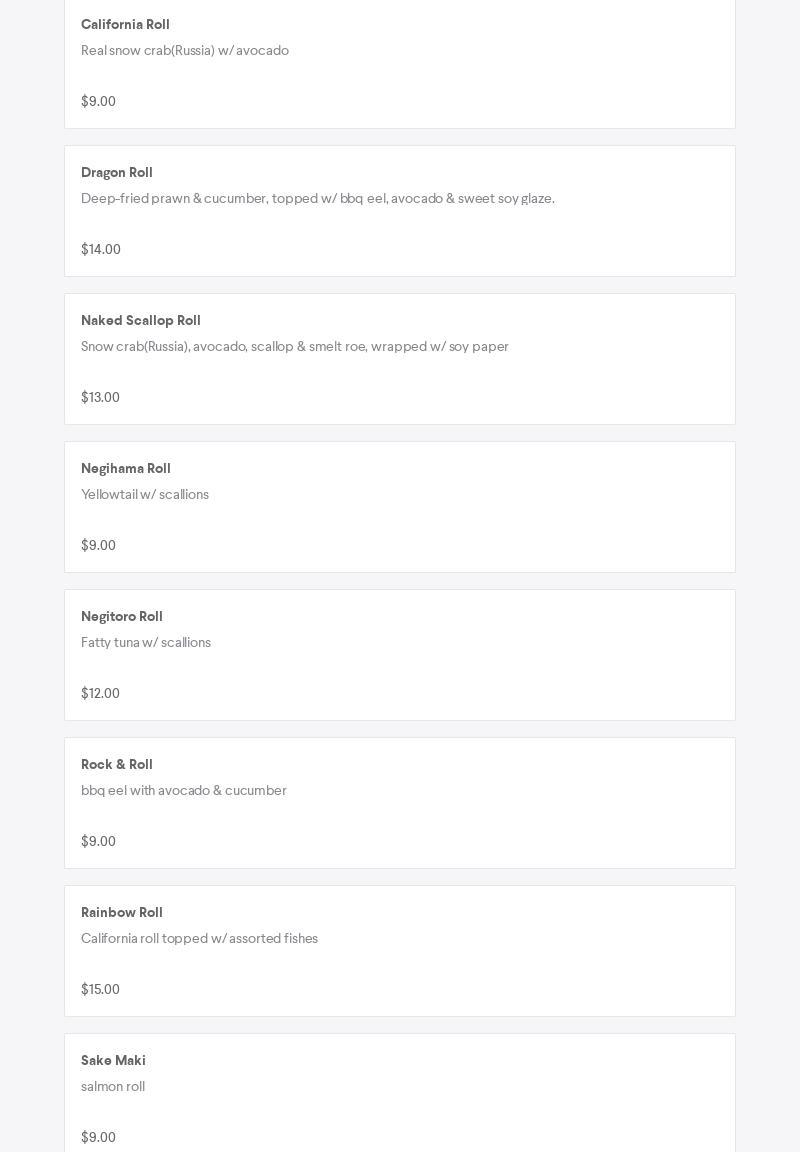Click the Dragon Roll deep-fried prawn description
This screenshot has height=1152, width=800.
pyautogui.click(x=318, y=199)
